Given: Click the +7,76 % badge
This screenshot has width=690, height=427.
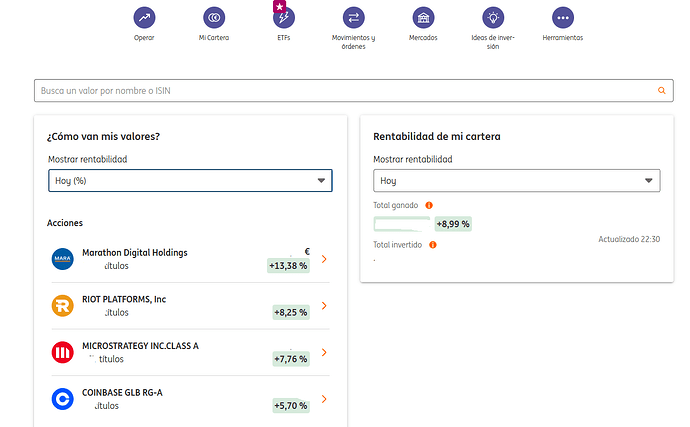Looking at the screenshot, I should (x=291, y=359).
